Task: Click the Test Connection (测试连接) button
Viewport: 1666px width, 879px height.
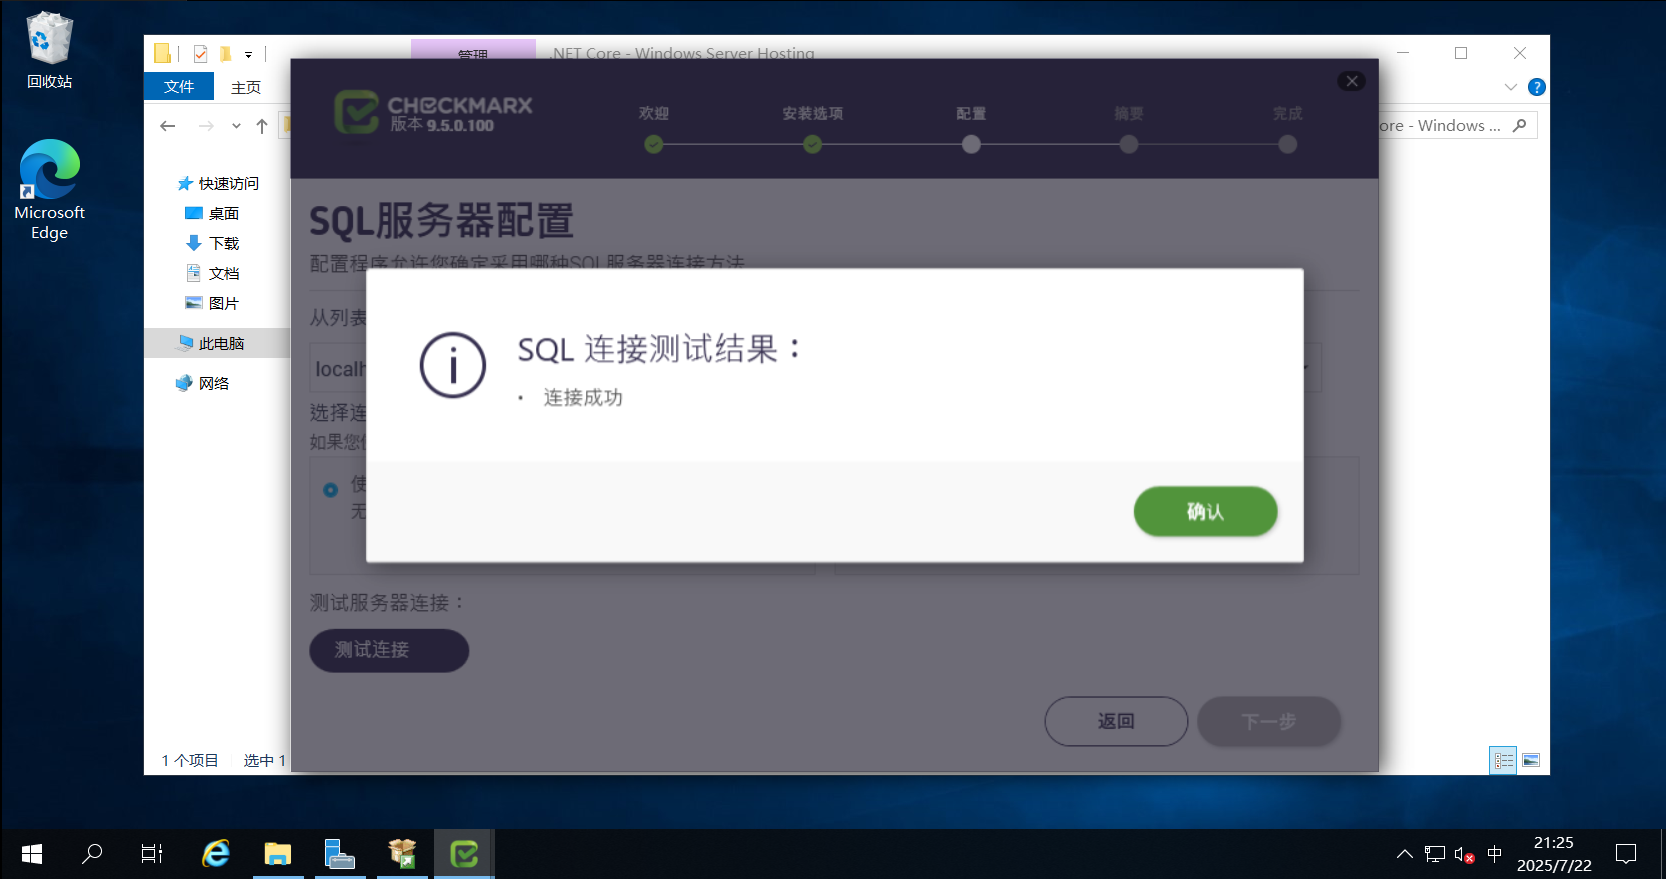Action: pos(389,650)
